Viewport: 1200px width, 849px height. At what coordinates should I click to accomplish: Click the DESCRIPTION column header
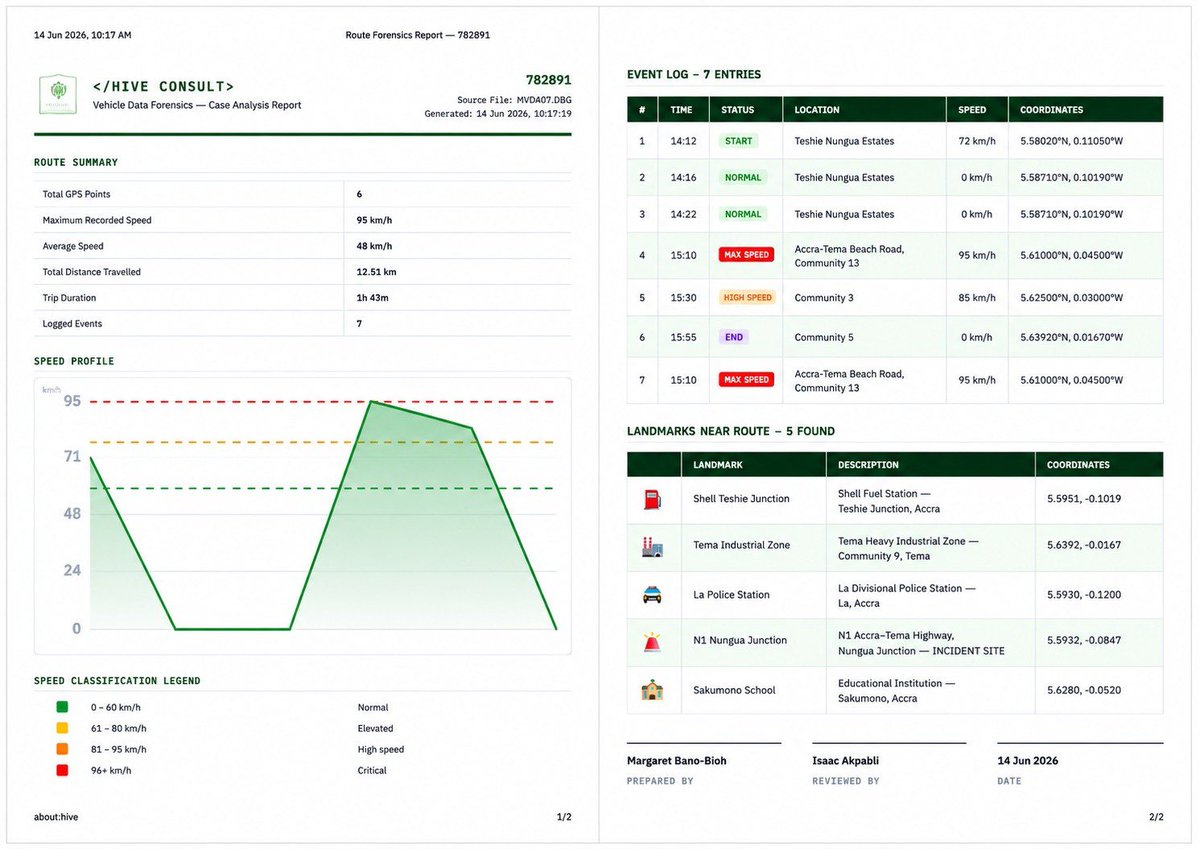(868, 465)
